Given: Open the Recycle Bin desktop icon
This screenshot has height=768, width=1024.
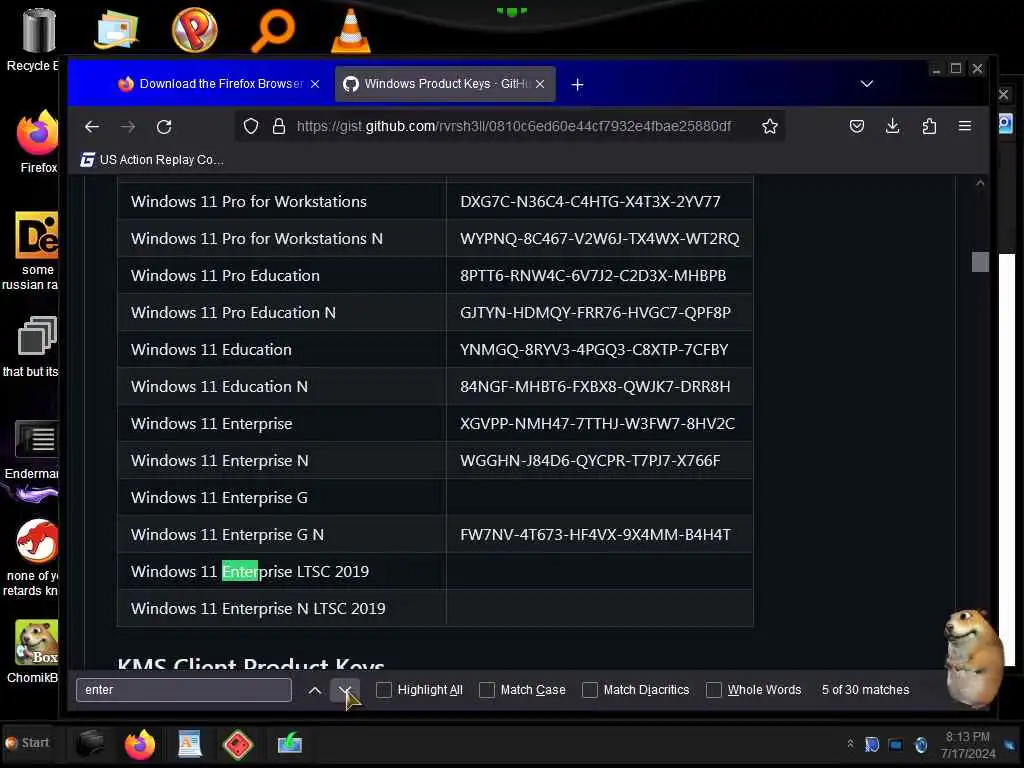Looking at the screenshot, I should click(x=38, y=39).
